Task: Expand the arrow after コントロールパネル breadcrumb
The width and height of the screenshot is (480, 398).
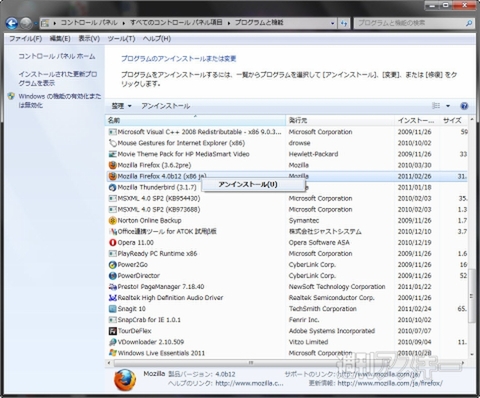Action: 123,23
